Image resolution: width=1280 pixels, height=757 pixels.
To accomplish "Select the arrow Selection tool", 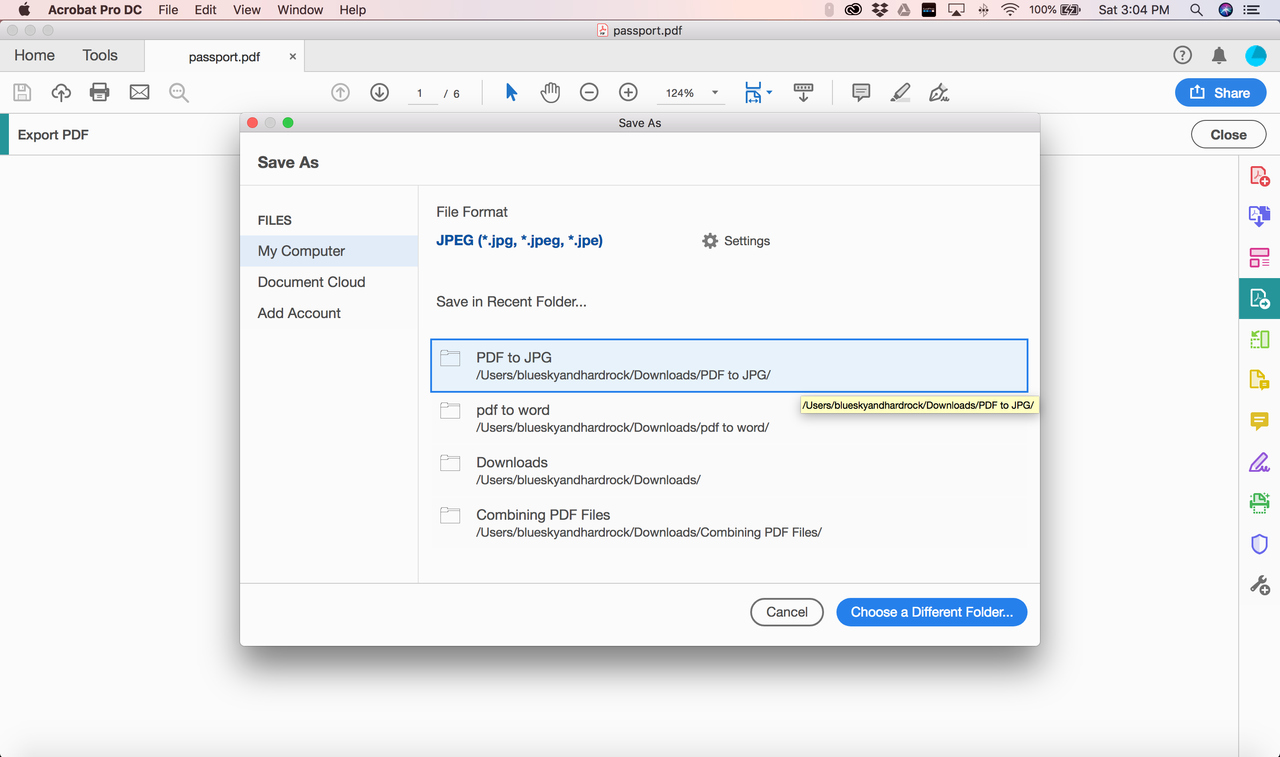I will coord(511,93).
